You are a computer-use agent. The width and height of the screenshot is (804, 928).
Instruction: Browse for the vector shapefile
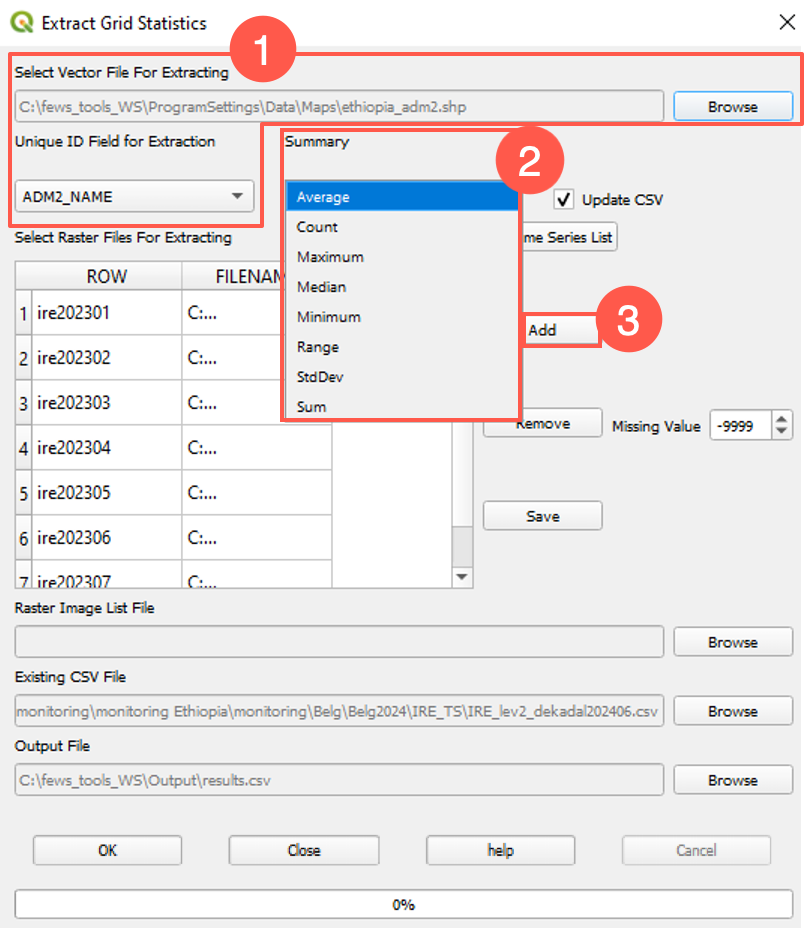[732, 106]
